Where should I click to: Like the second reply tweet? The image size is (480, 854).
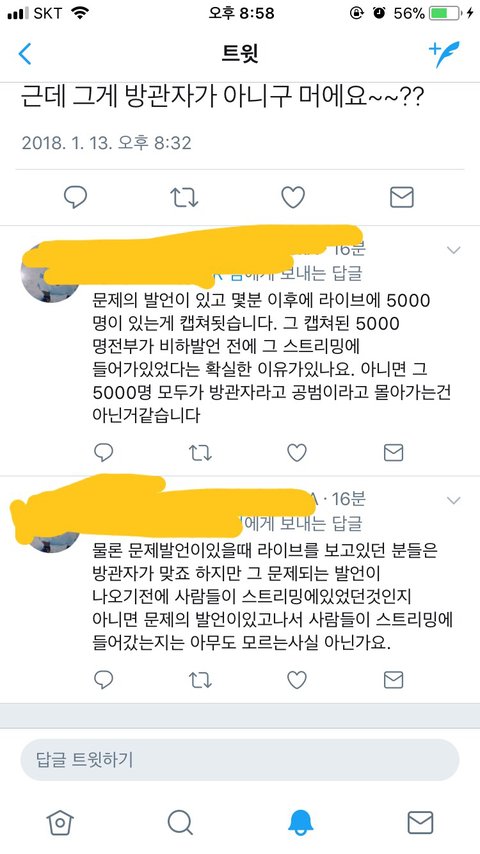click(297, 680)
